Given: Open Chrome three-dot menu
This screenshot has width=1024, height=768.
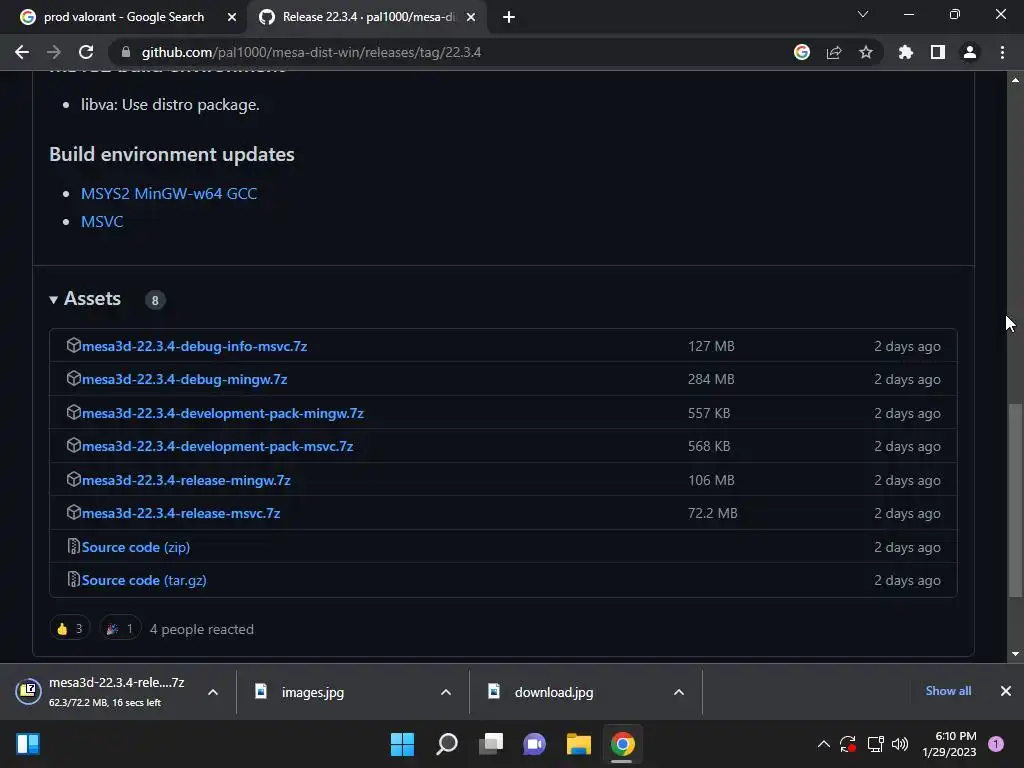Looking at the screenshot, I should (x=1002, y=52).
